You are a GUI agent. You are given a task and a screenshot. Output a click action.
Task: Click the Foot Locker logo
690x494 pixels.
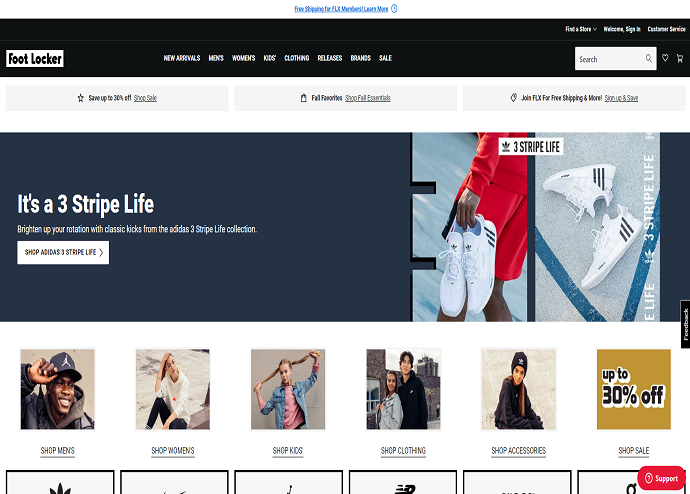pyautogui.click(x=35, y=59)
